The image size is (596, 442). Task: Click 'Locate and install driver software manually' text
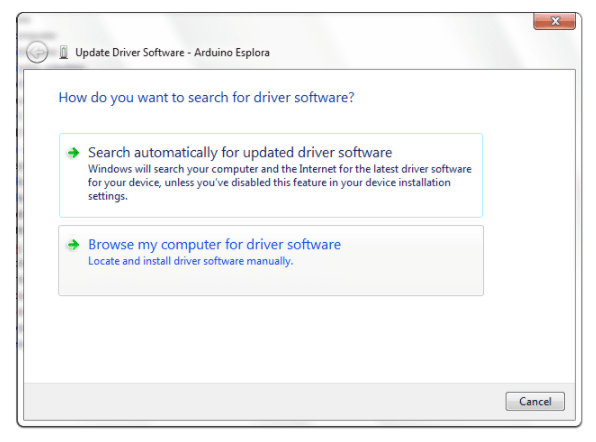(190, 261)
